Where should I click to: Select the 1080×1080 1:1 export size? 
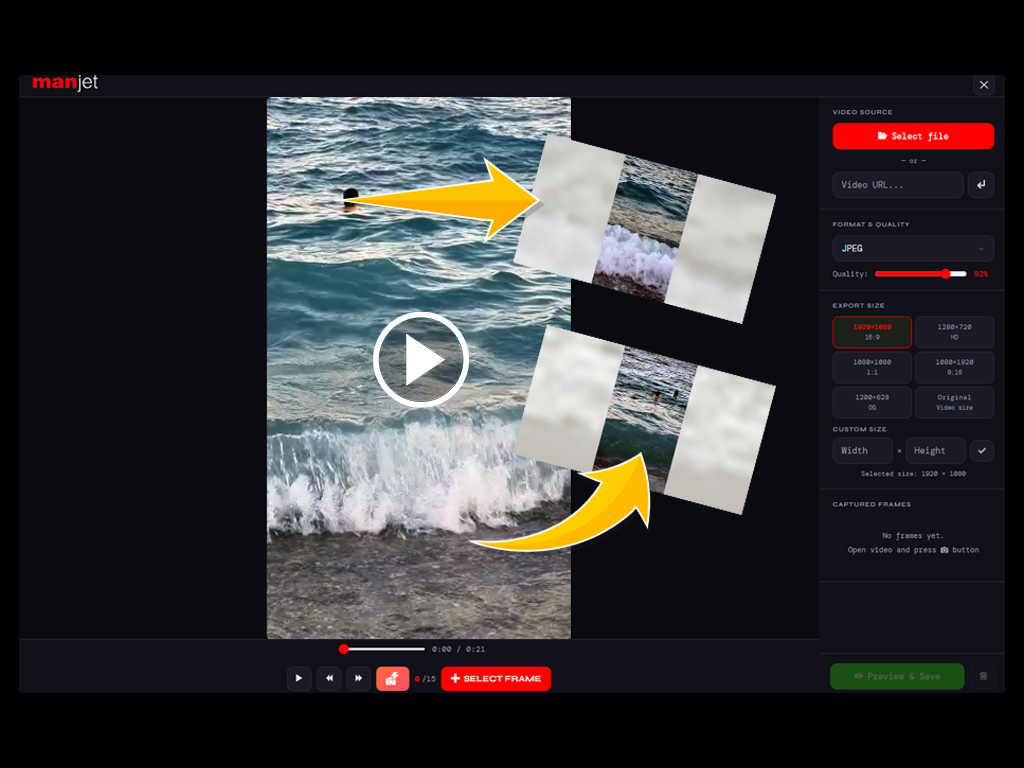click(872, 367)
